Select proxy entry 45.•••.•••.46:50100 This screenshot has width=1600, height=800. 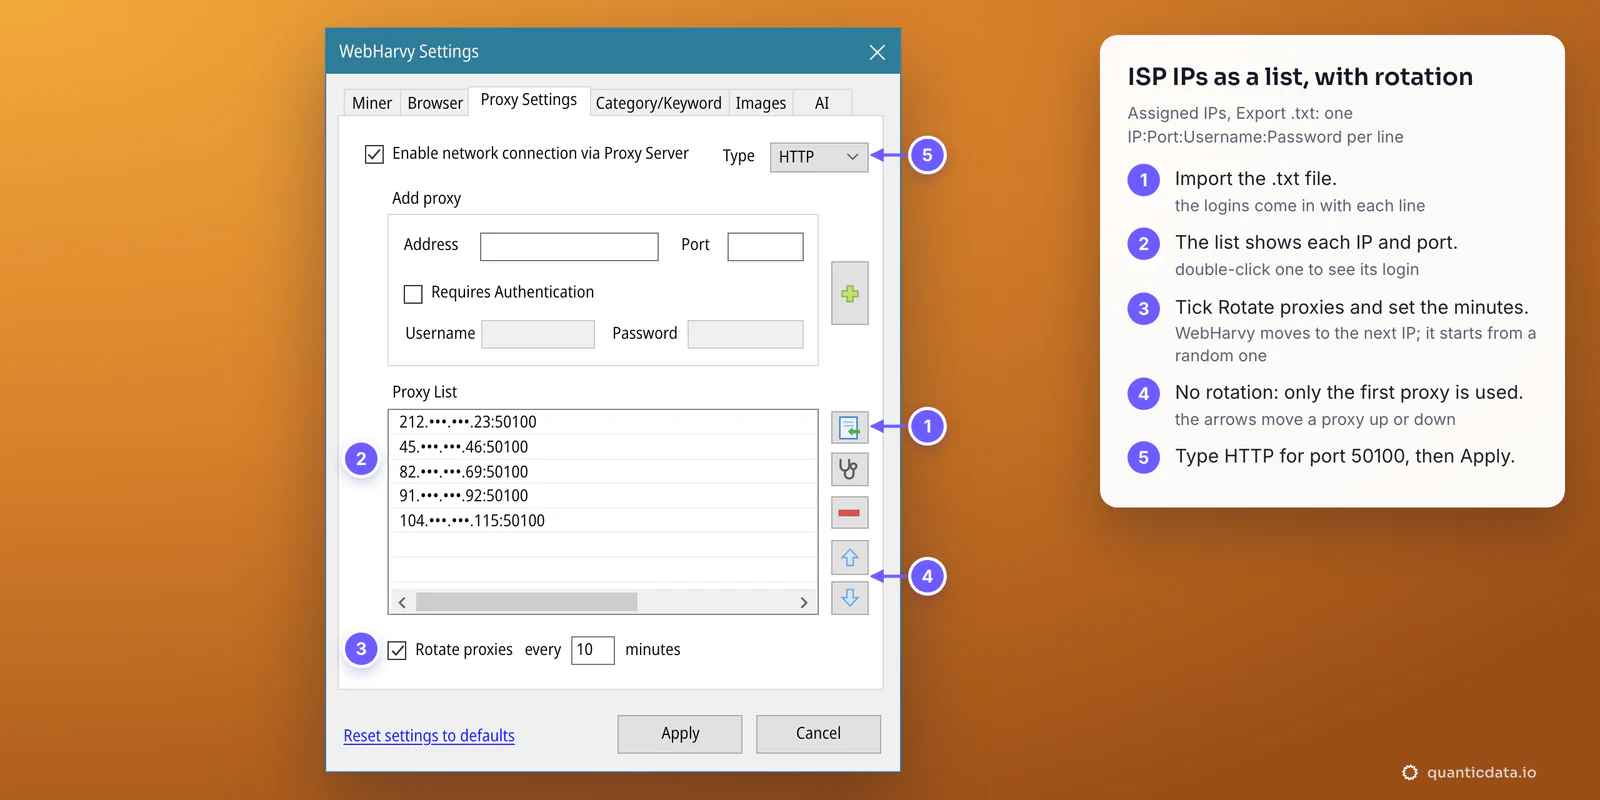coord(603,447)
